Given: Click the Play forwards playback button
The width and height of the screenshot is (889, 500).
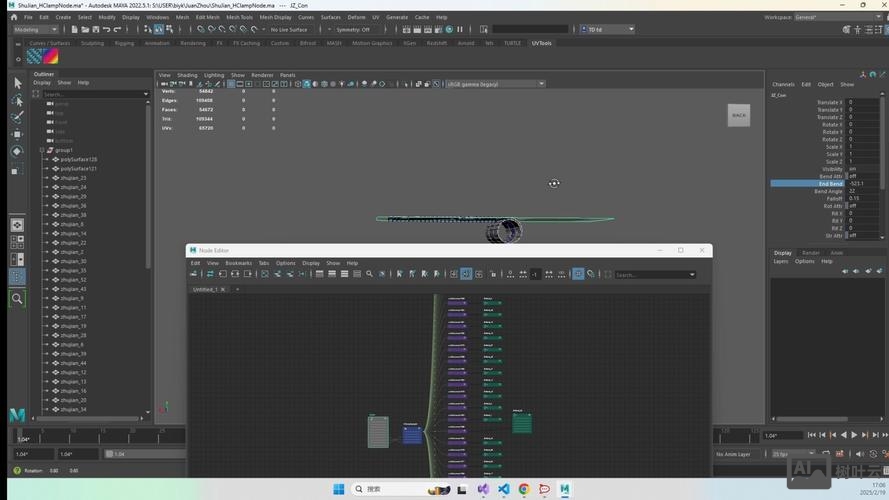Looking at the screenshot, I should 853,435.
